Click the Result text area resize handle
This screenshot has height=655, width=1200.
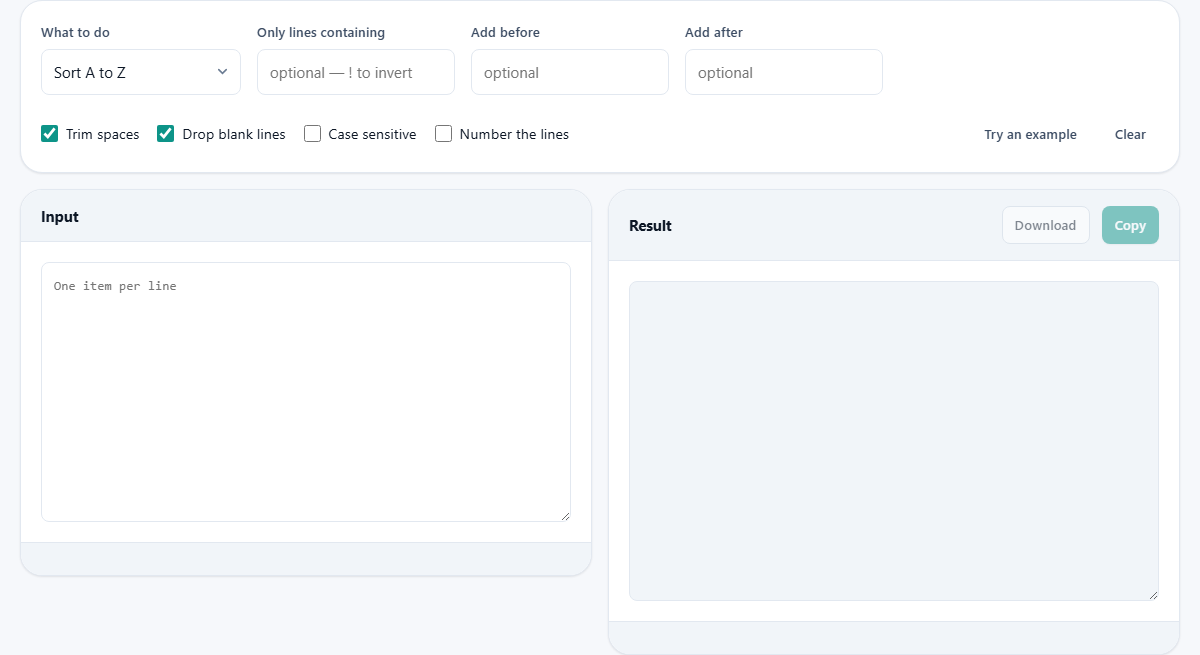(x=1153, y=595)
